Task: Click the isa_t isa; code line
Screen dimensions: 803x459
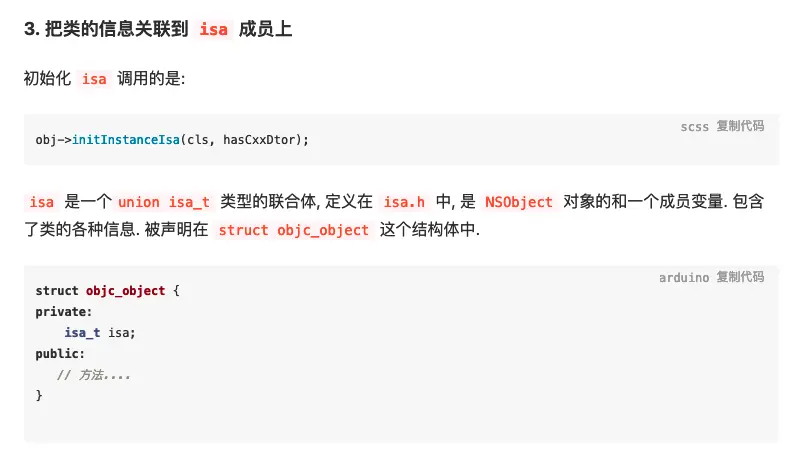Action: pos(99,333)
